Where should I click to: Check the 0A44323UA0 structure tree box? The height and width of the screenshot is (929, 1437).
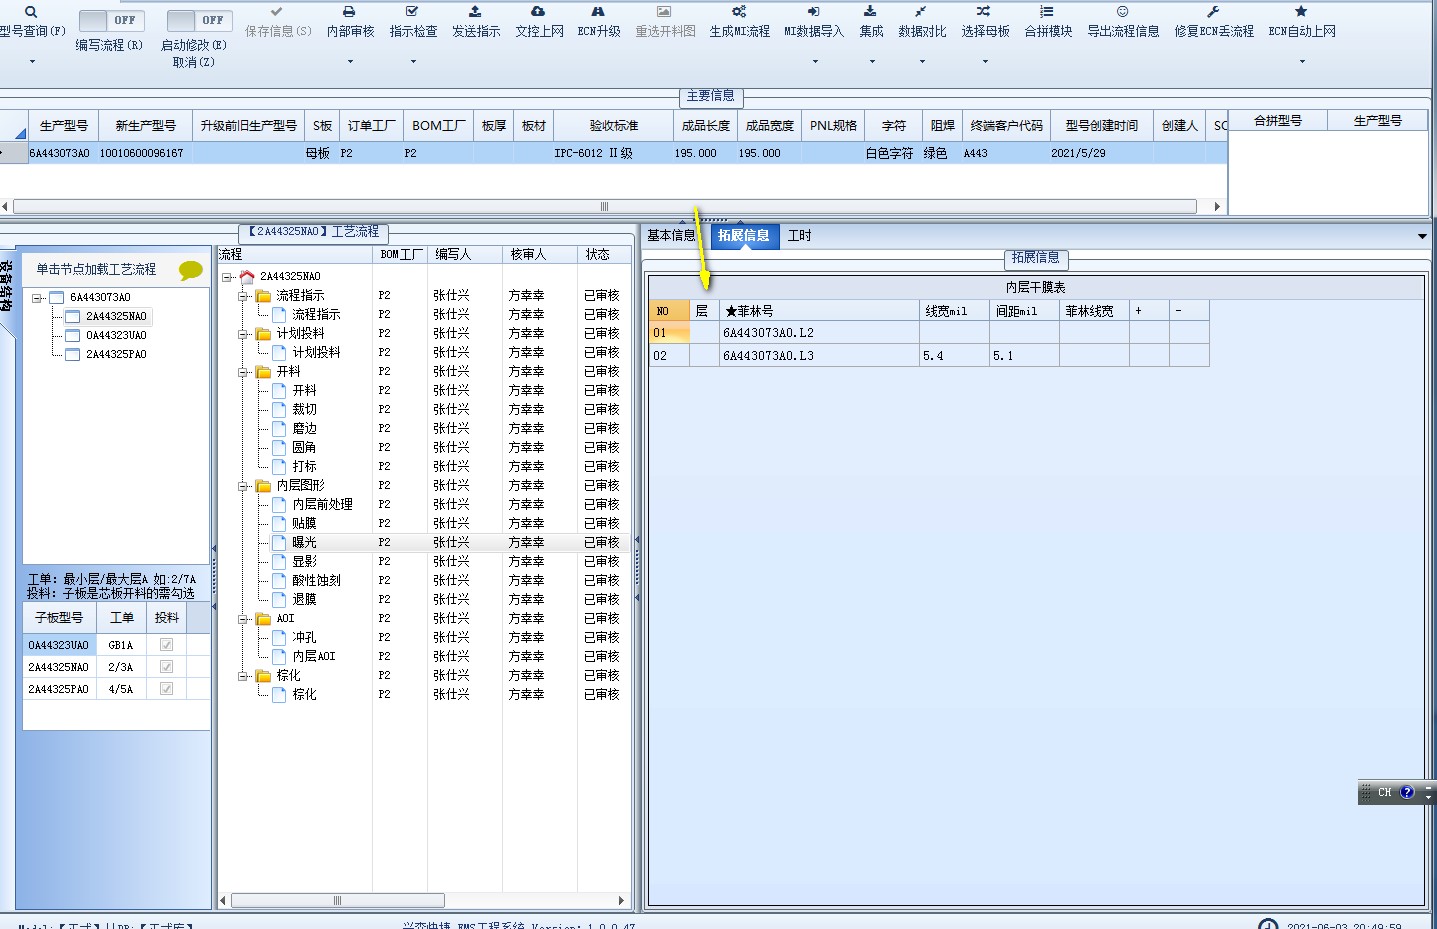click(x=73, y=336)
